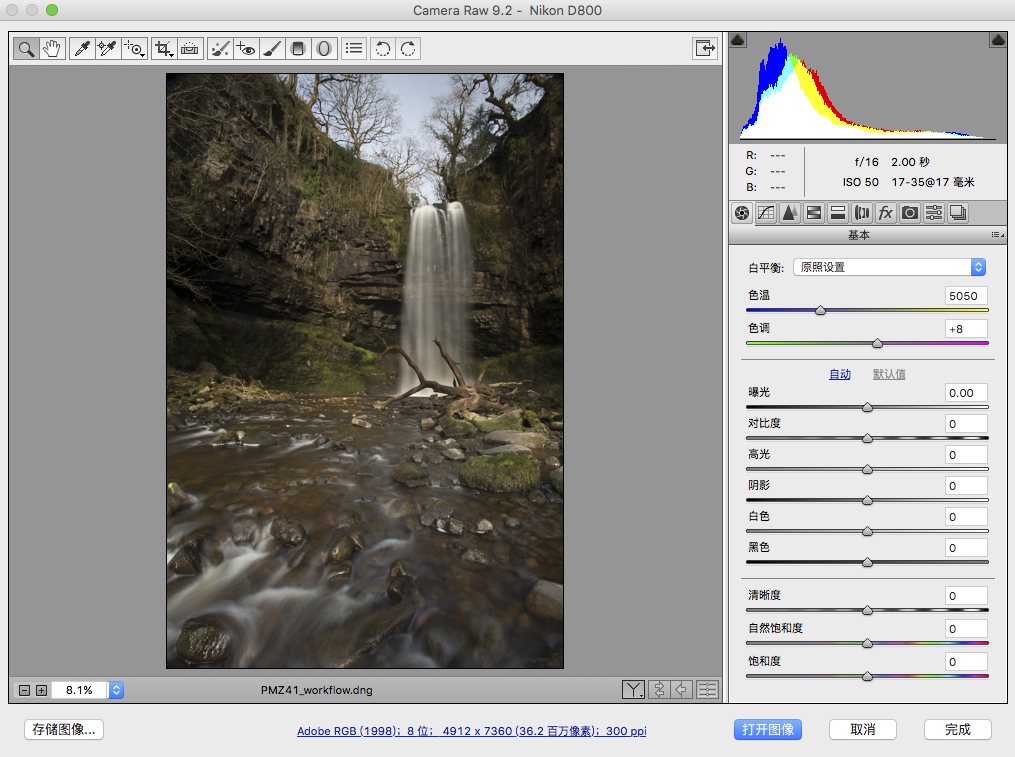Image resolution: width=1015 pixels, height=757 pixels.
Task: Open the Effects fx tab
Action: [885, 212]
